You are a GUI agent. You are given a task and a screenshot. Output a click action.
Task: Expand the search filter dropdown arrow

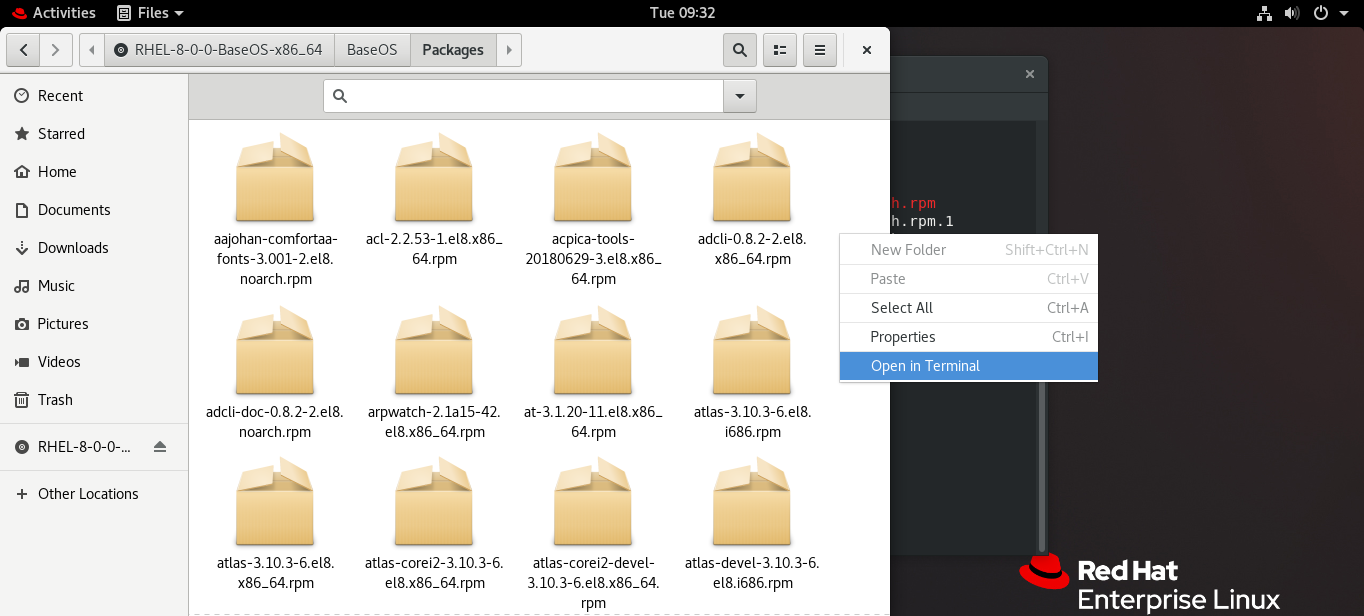(x=740, y=96)
